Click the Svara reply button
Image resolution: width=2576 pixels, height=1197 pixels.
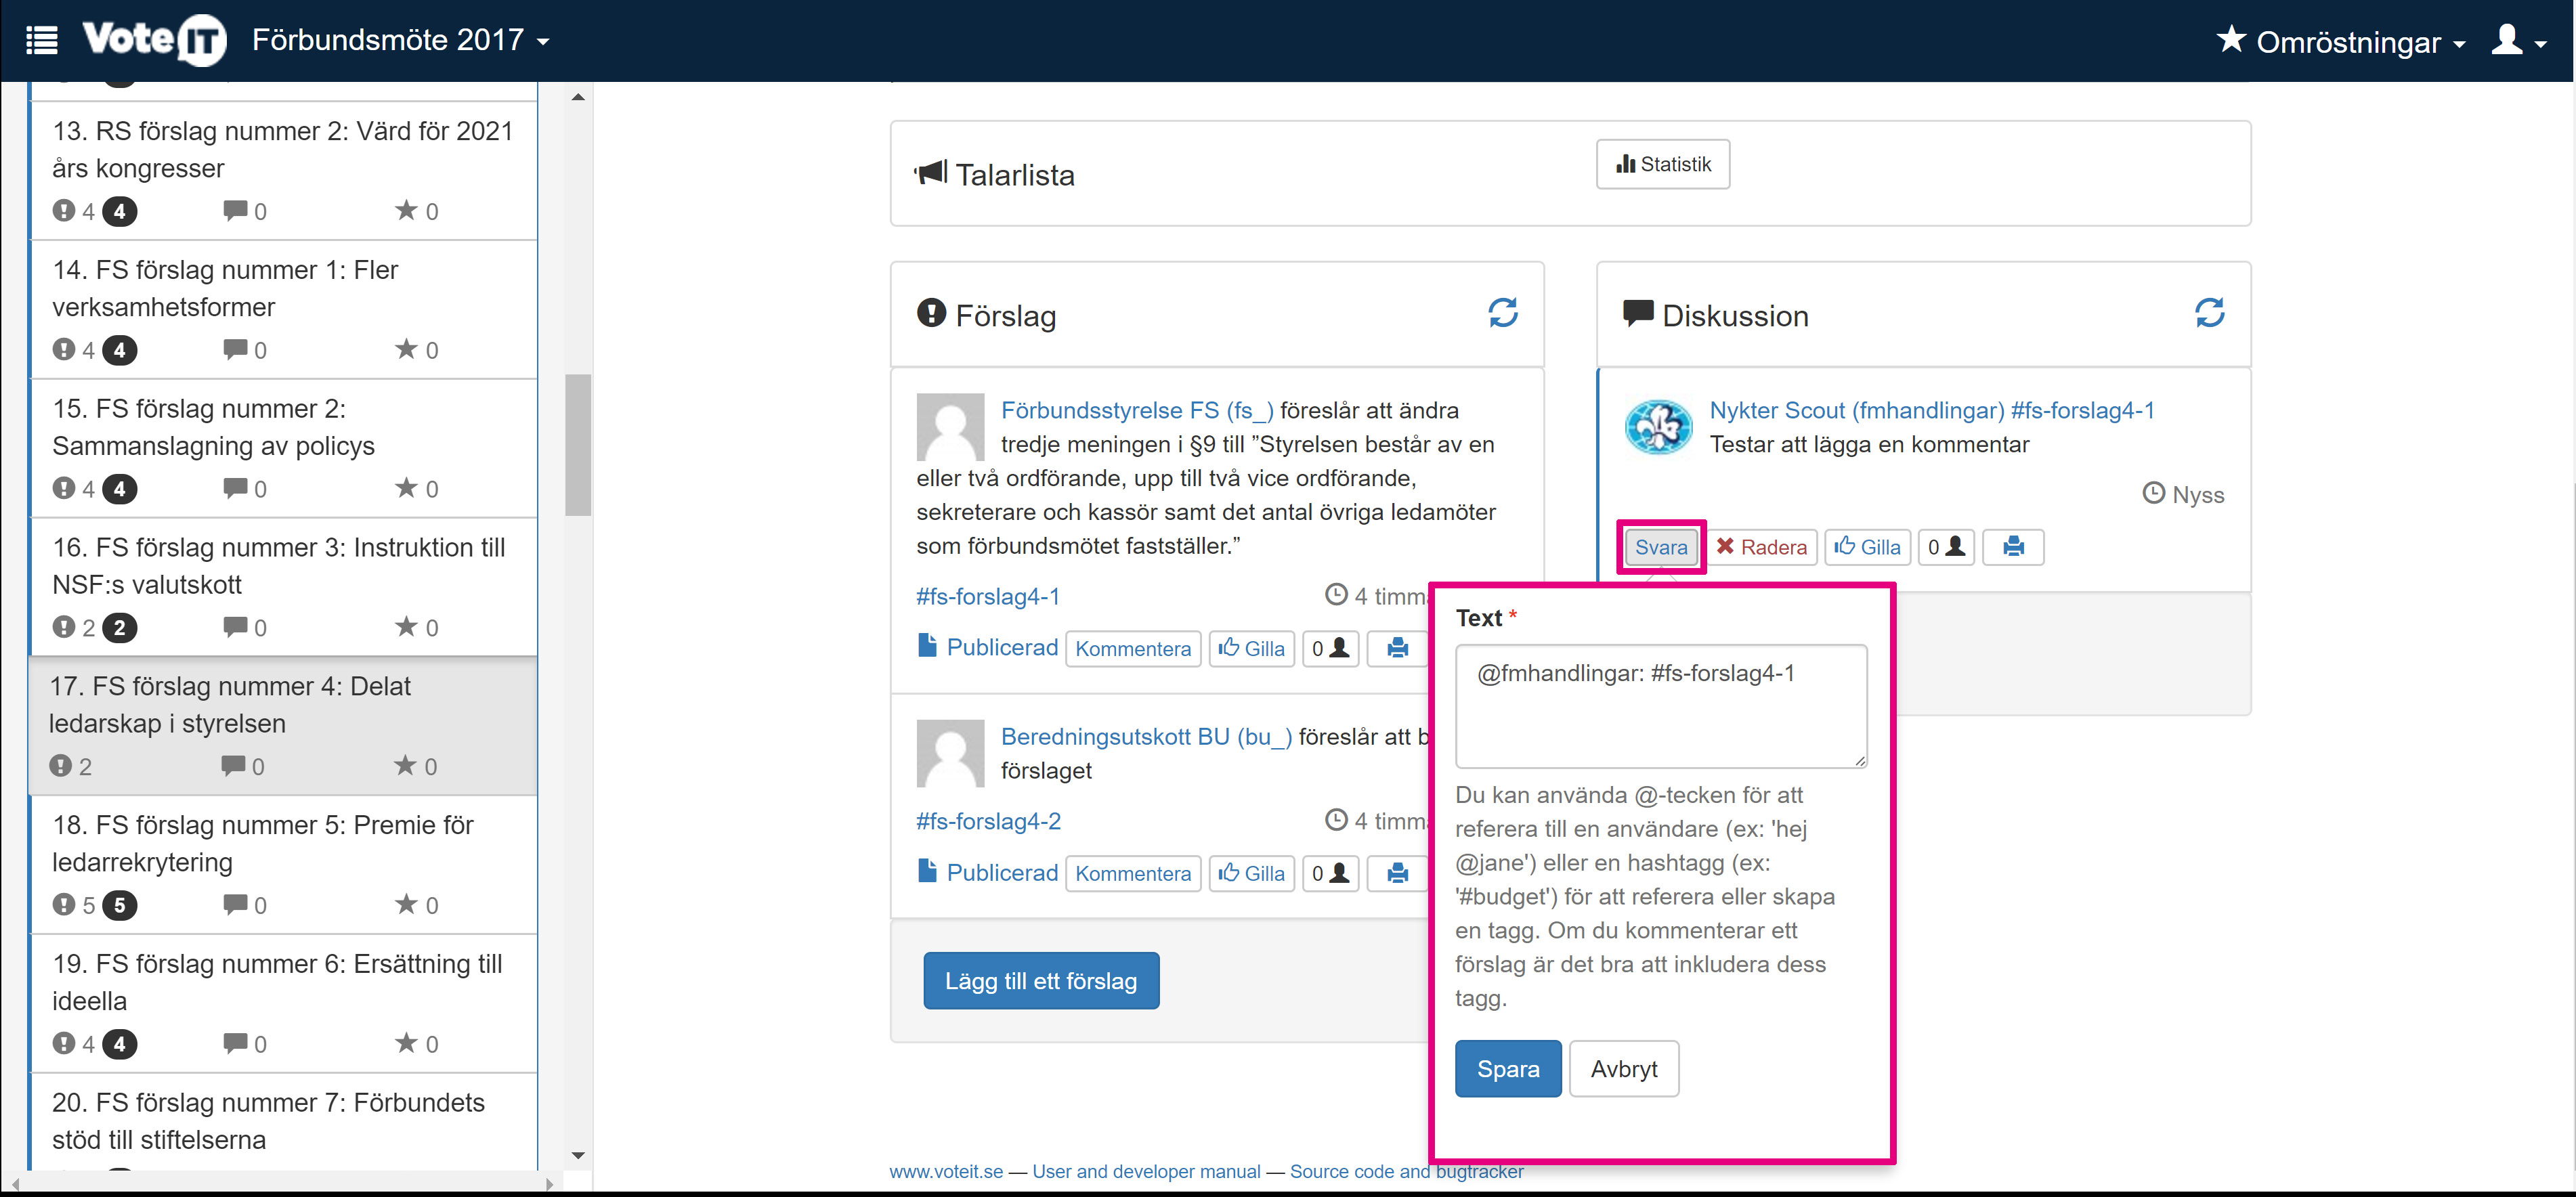click(x=1661, y=547)
